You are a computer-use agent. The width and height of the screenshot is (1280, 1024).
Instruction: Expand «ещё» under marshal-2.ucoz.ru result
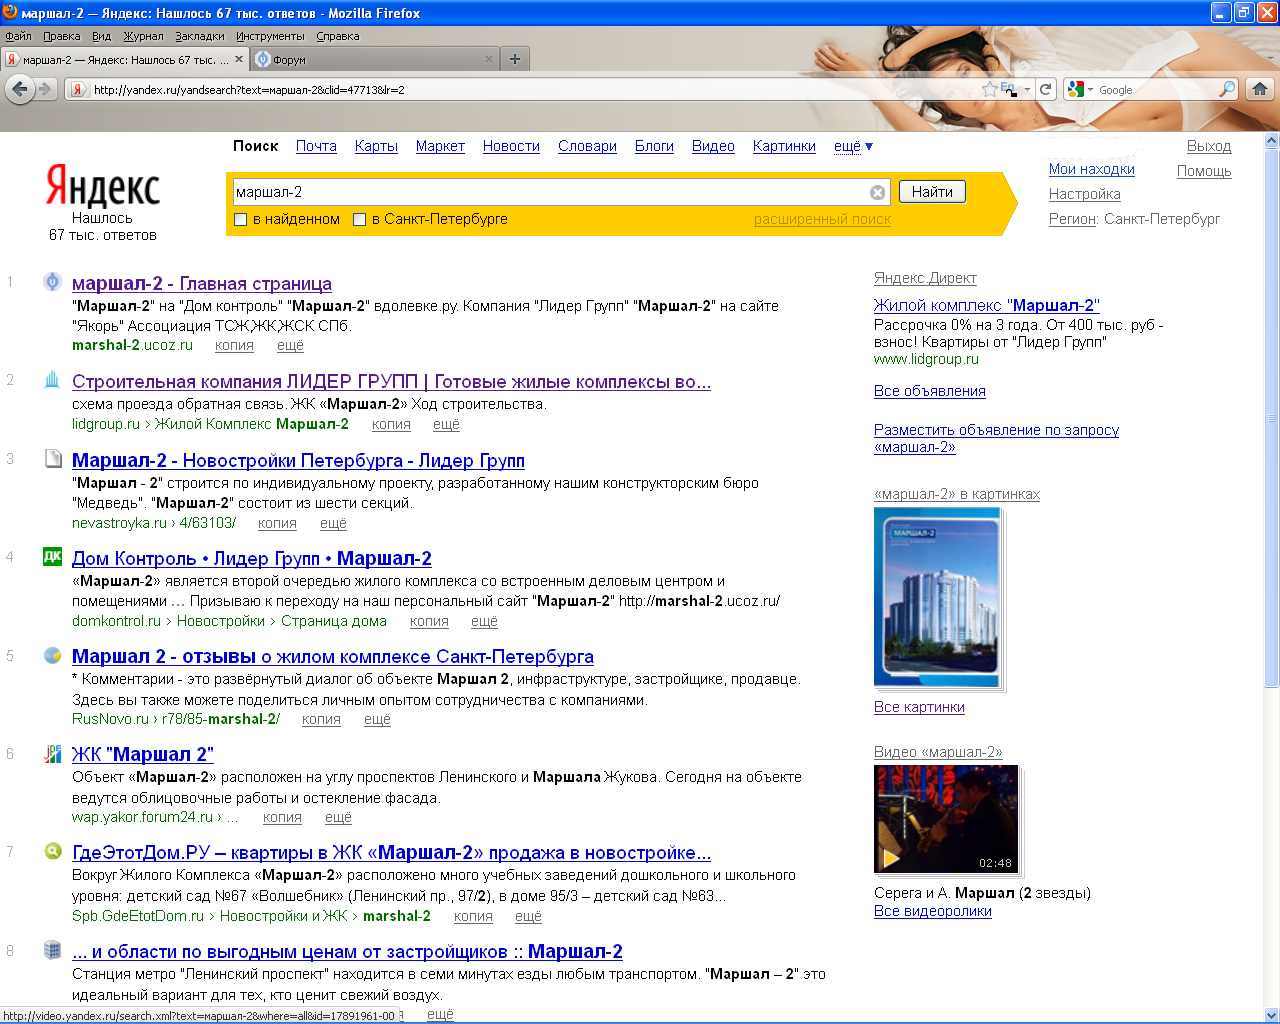tap(290, 345)
